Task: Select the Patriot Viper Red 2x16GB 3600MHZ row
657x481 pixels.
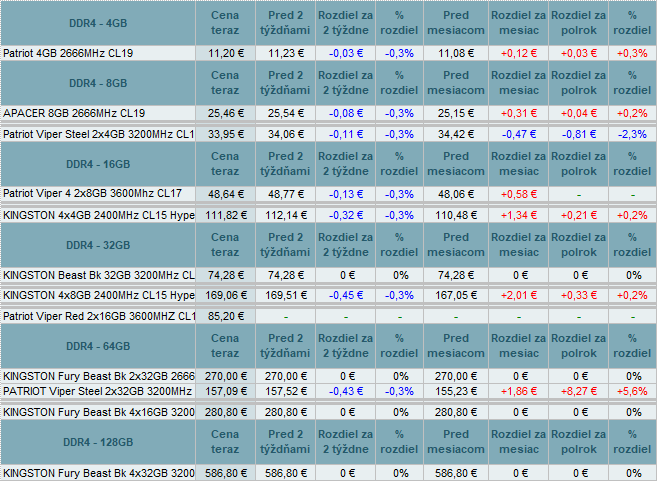Action: [x=98, y=316]
